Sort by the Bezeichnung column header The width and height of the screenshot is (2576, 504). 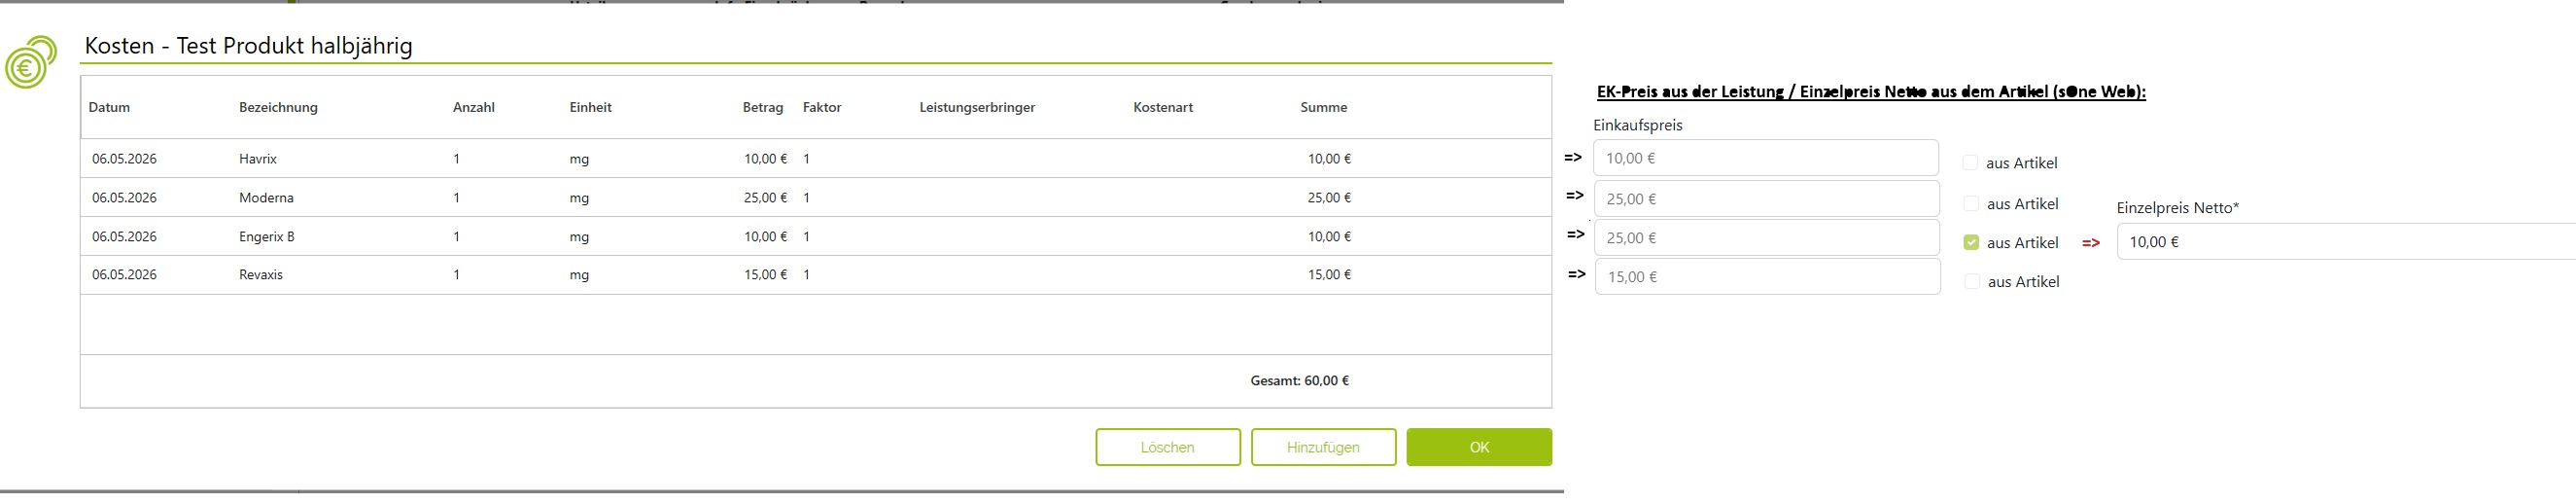pos(278,107)
